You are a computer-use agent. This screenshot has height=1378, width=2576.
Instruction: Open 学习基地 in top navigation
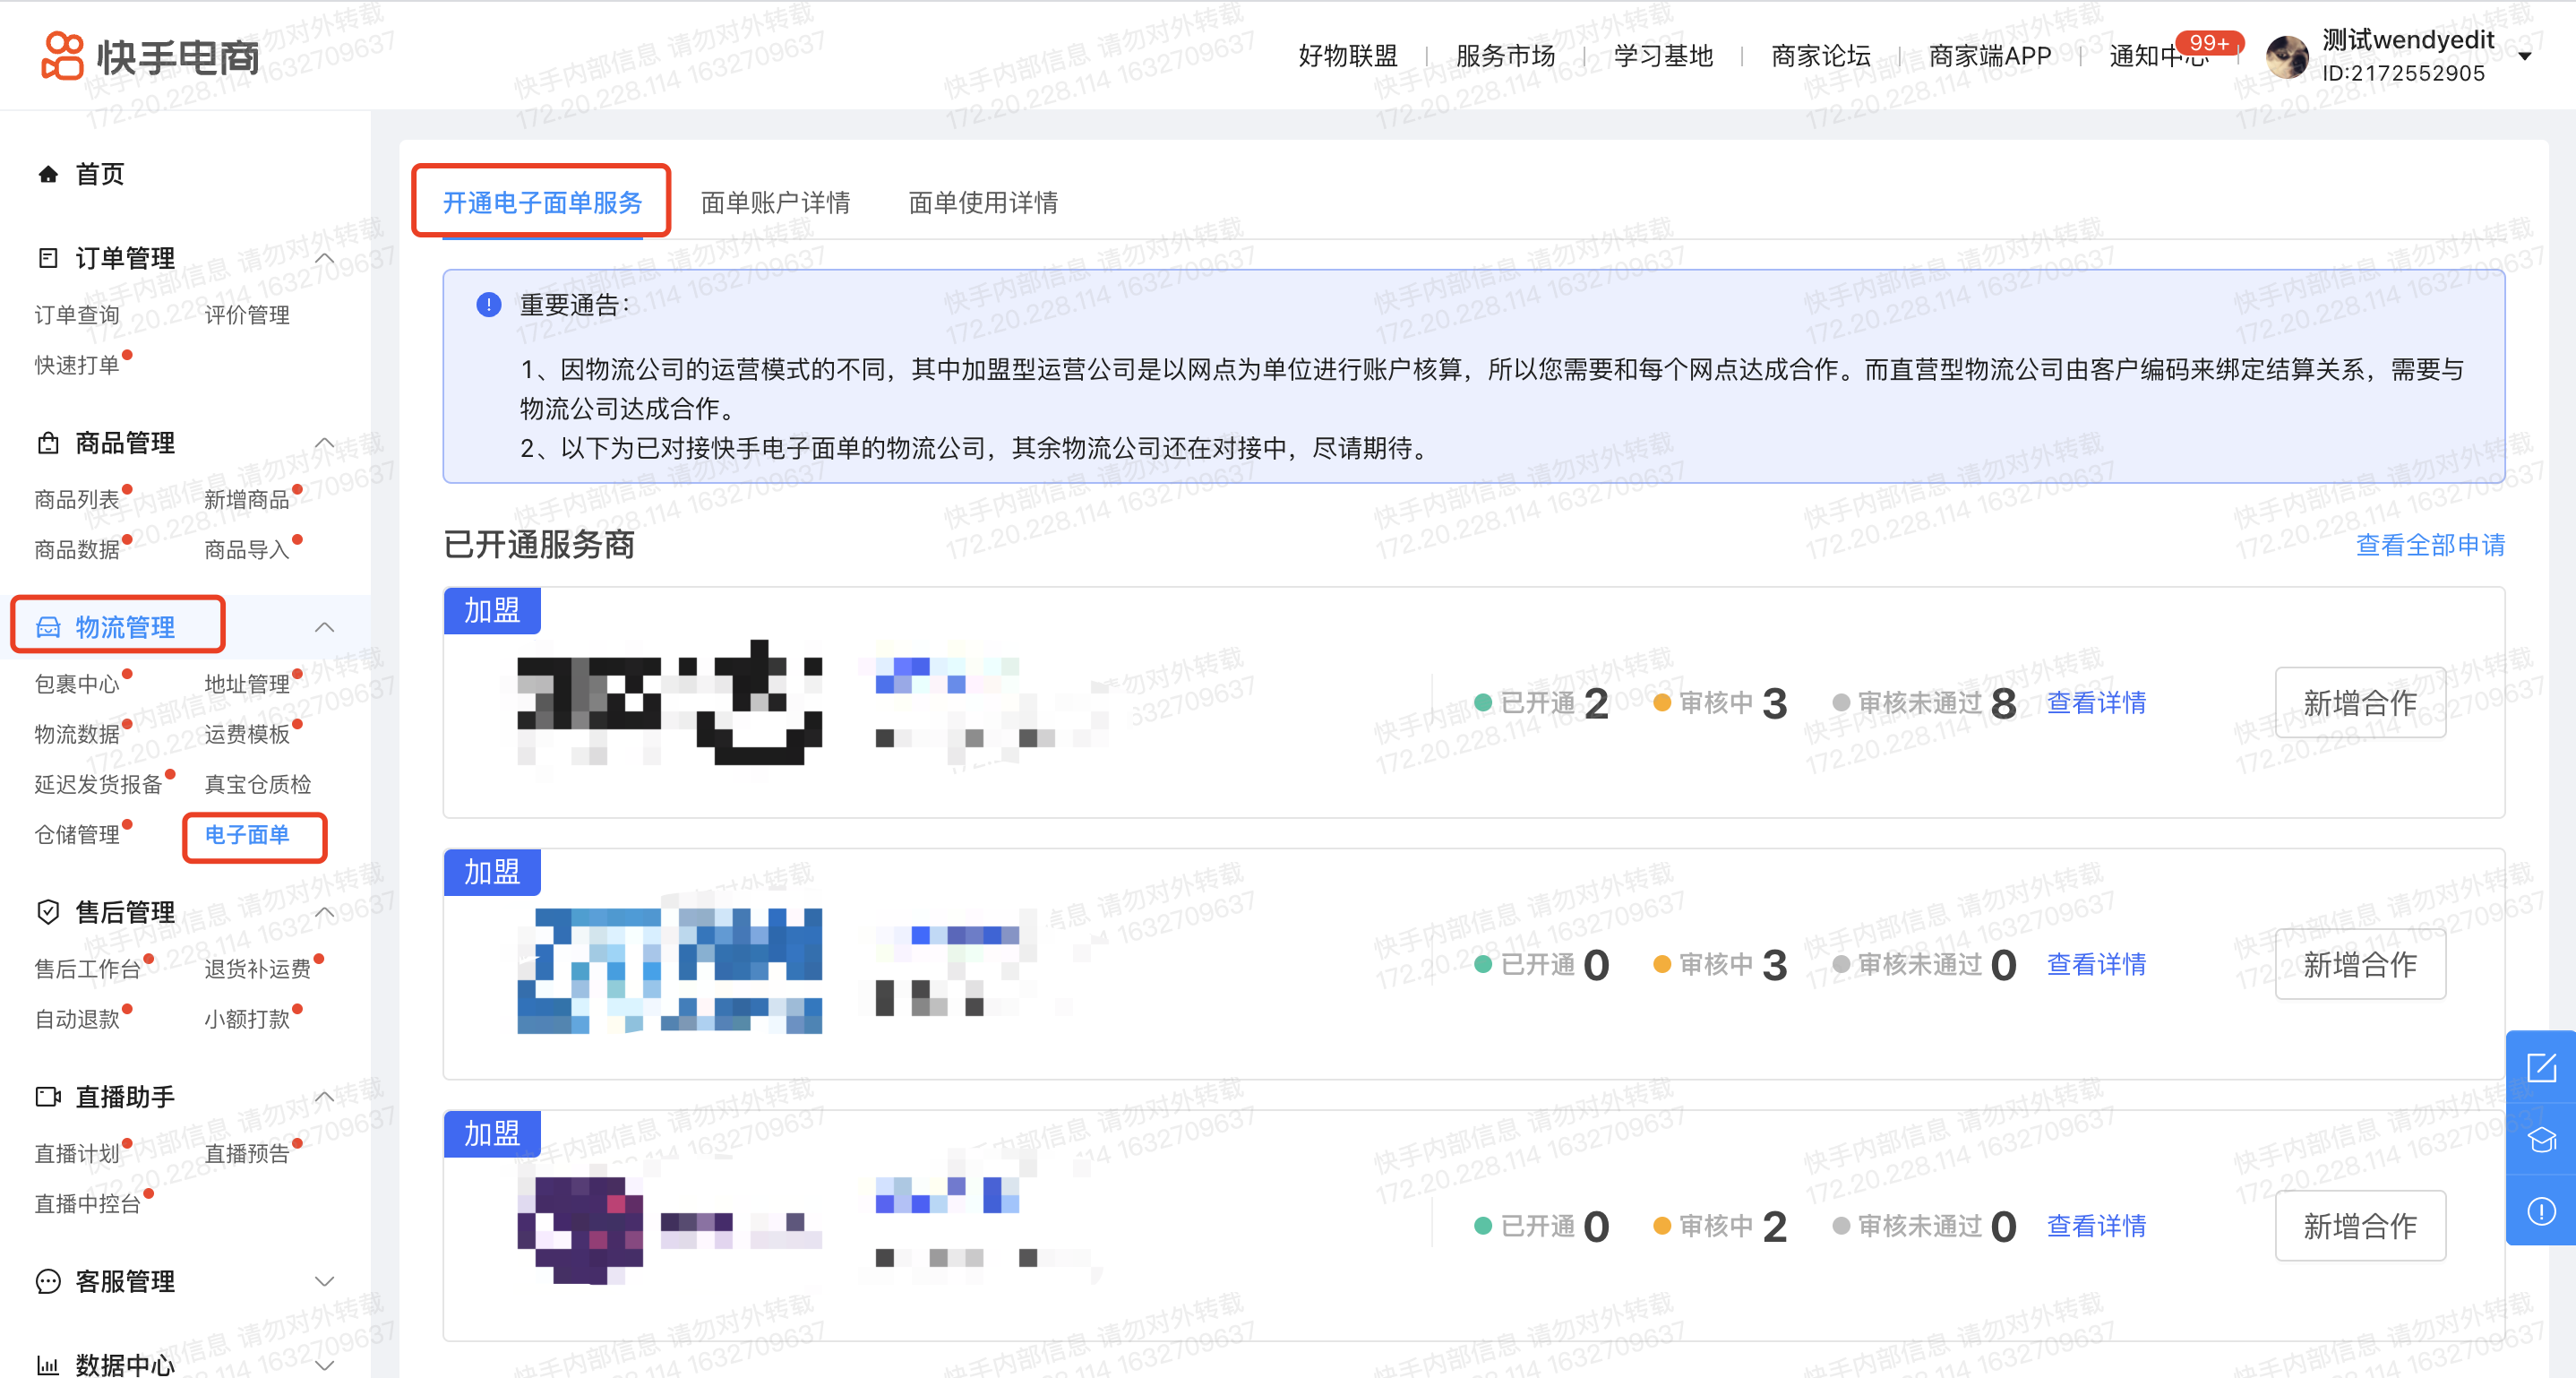[x=1663, y=56]
